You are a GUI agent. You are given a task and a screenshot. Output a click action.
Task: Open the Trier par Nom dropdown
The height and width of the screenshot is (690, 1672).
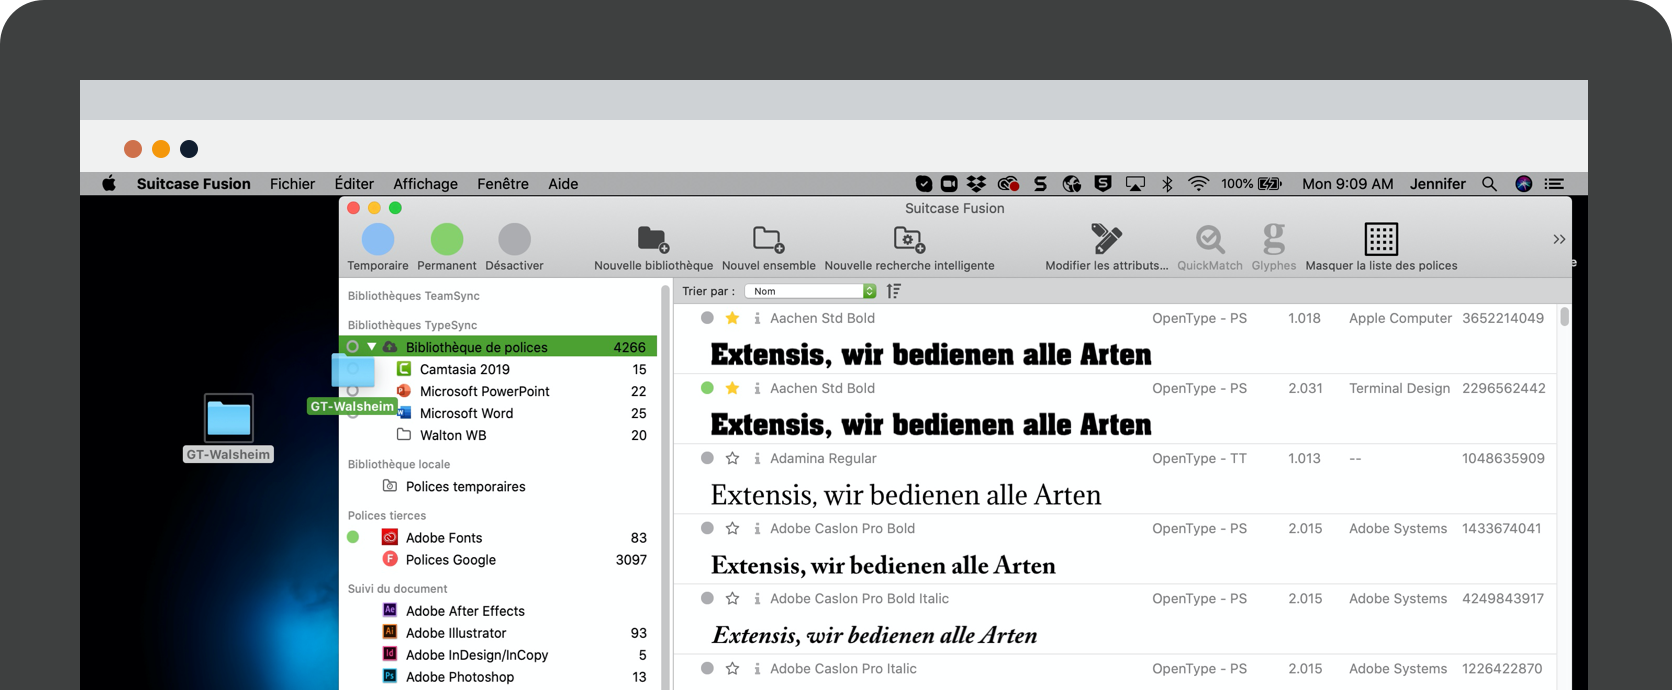point(810,291)
